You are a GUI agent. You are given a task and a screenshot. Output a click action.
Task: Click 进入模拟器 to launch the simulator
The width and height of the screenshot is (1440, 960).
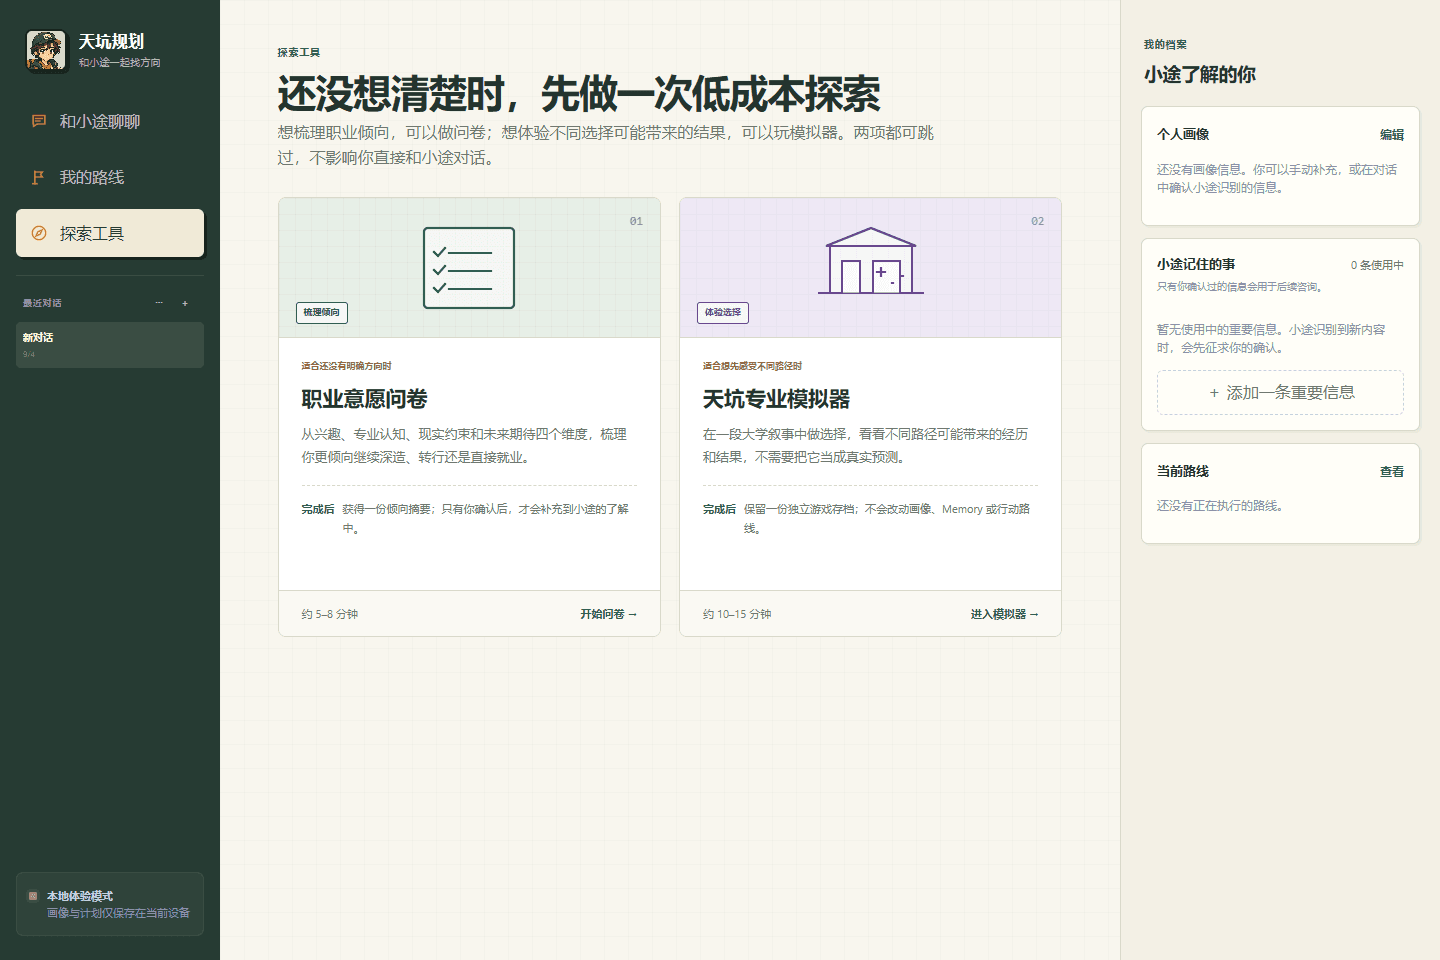point(1004,614)
